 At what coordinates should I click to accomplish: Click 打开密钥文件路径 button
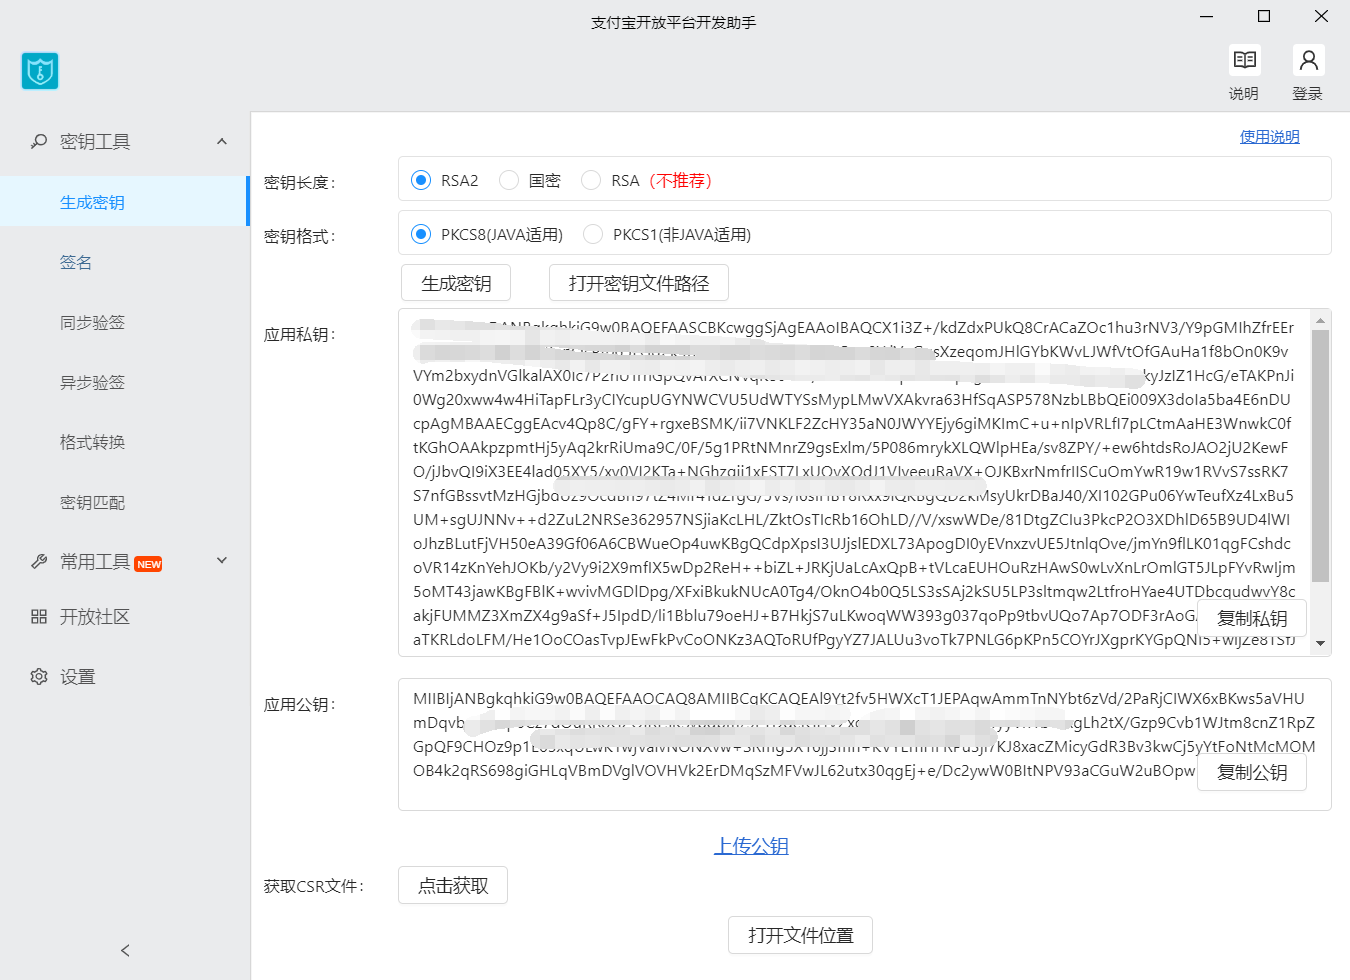pos(639,283)
